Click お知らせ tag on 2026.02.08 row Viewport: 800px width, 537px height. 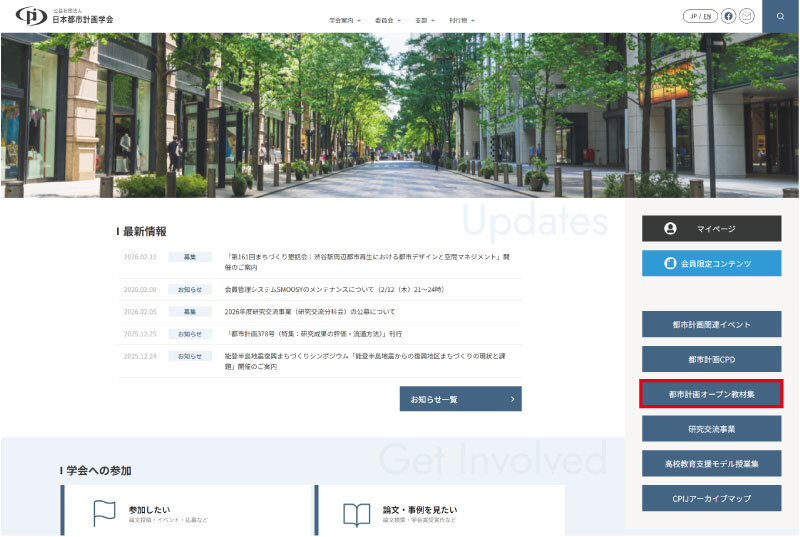point(190,289)
